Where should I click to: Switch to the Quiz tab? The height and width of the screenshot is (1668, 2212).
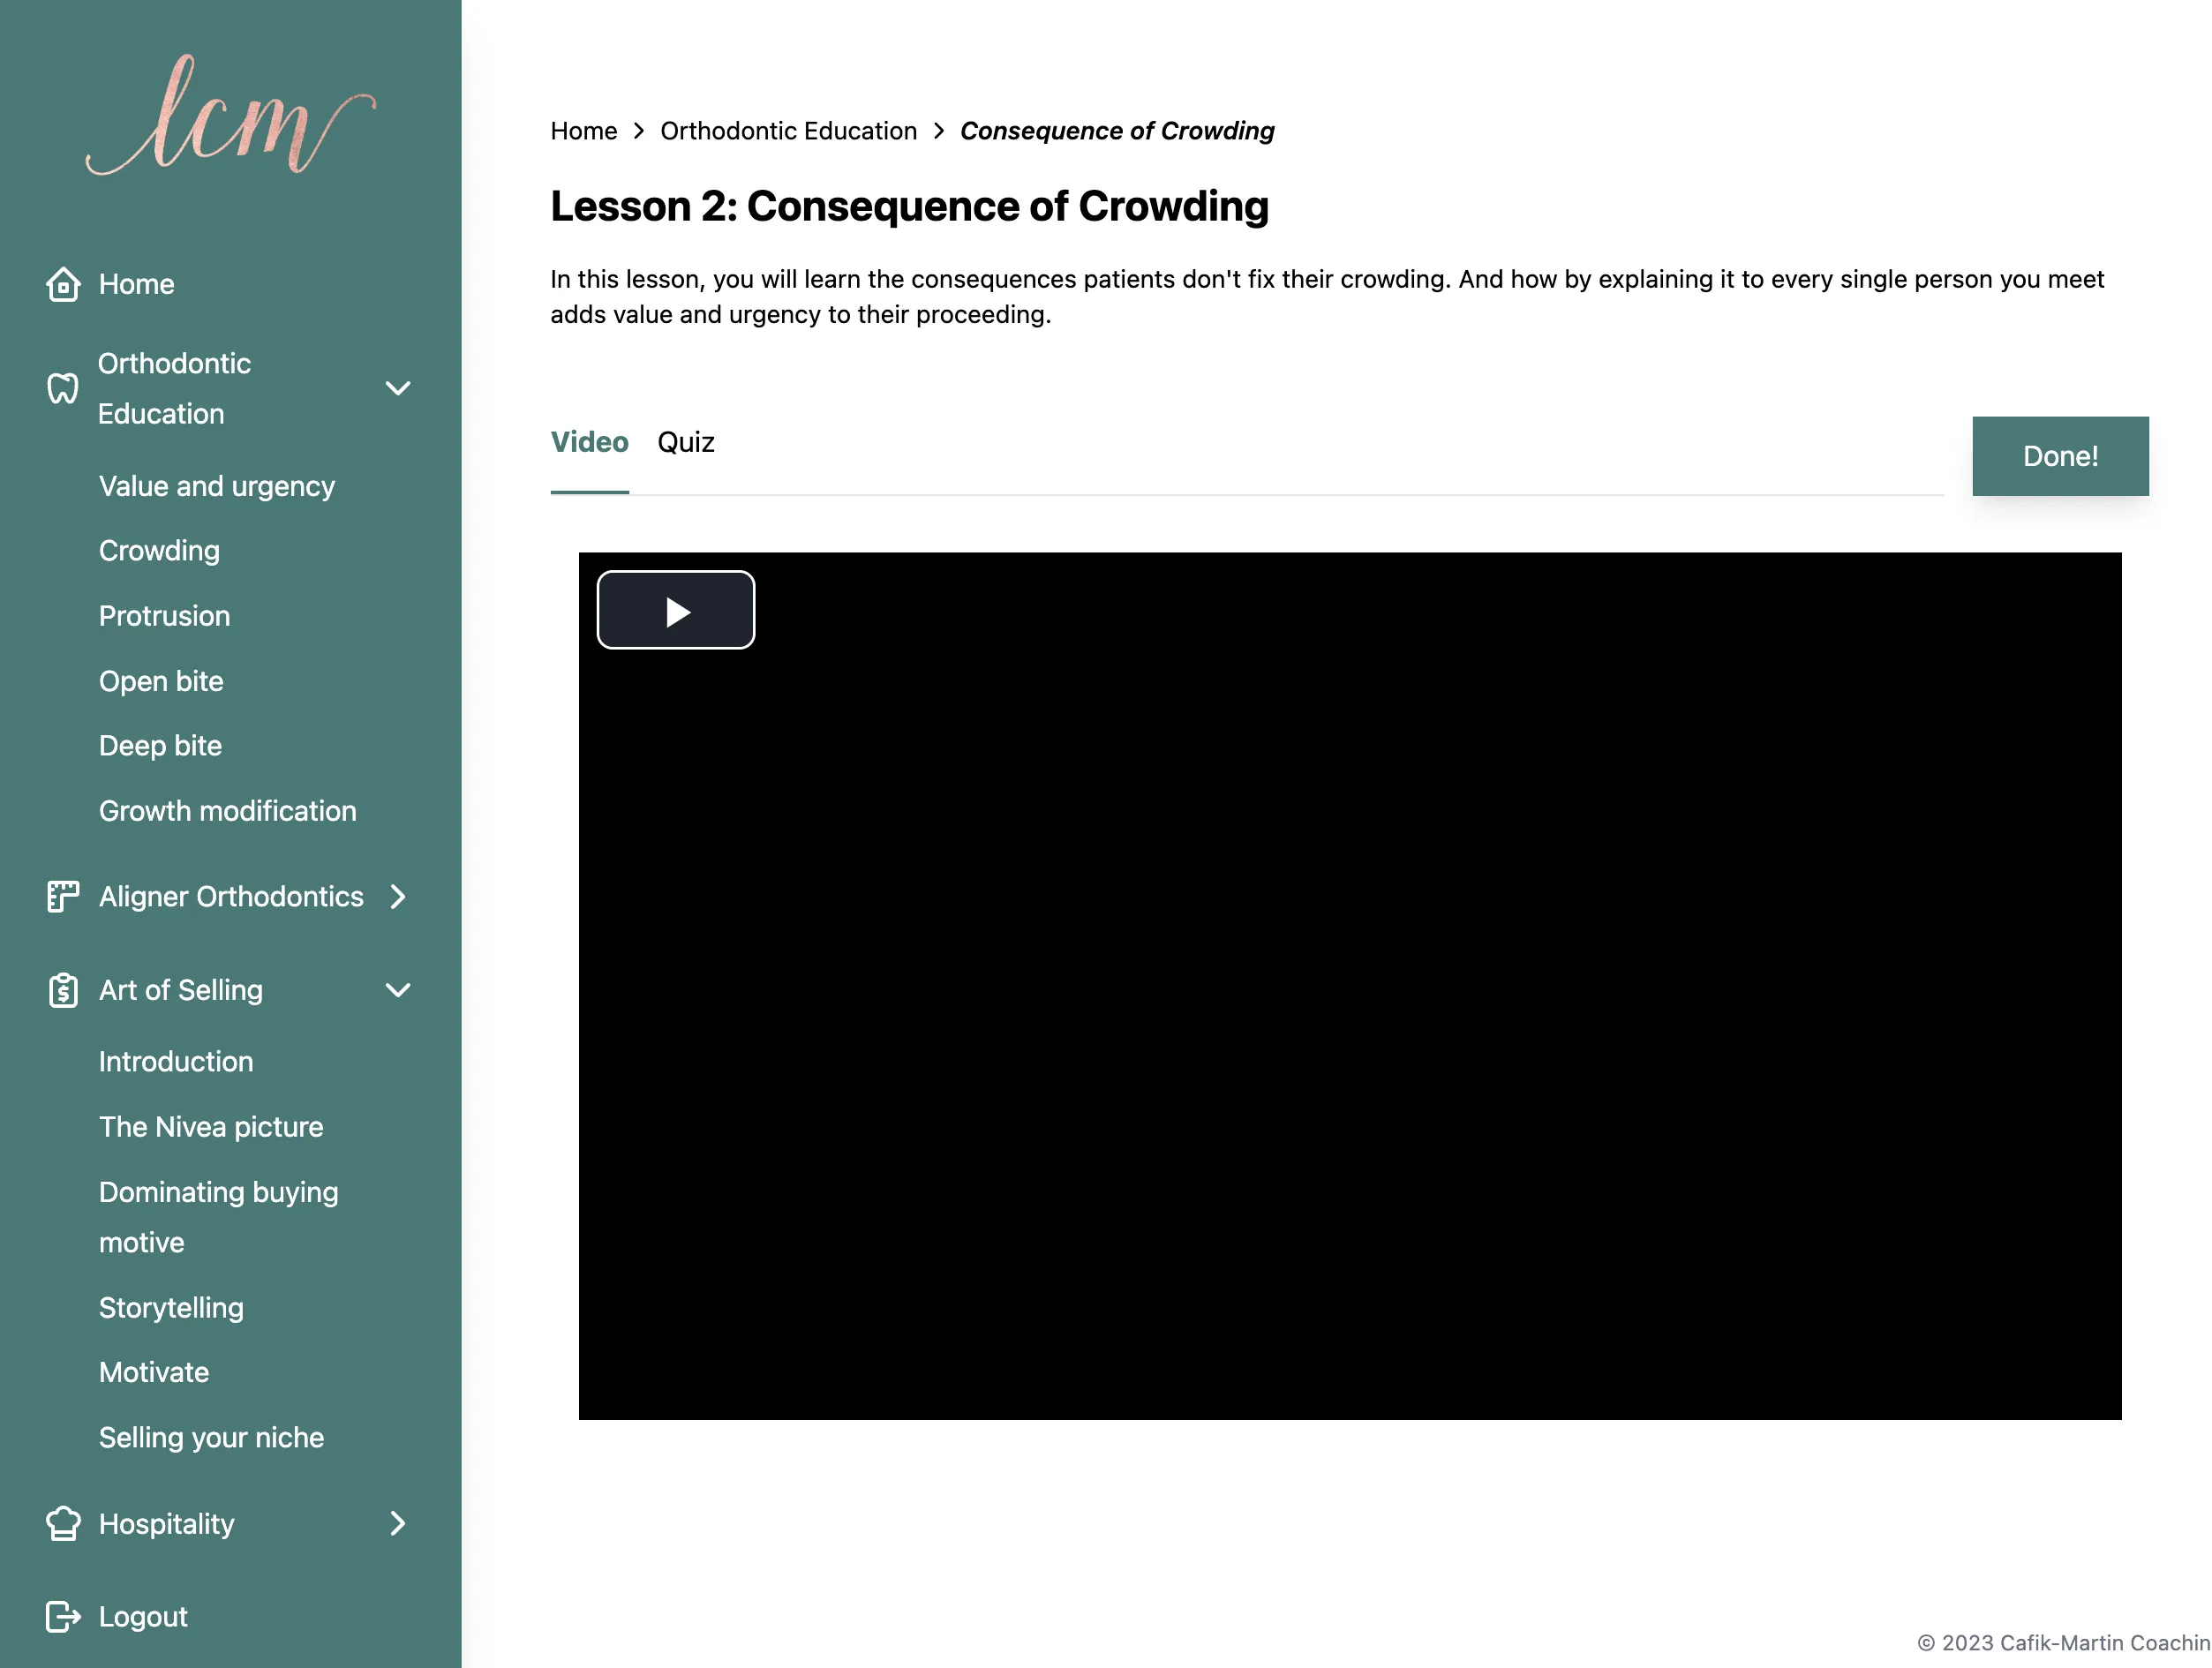click(685, 441)
